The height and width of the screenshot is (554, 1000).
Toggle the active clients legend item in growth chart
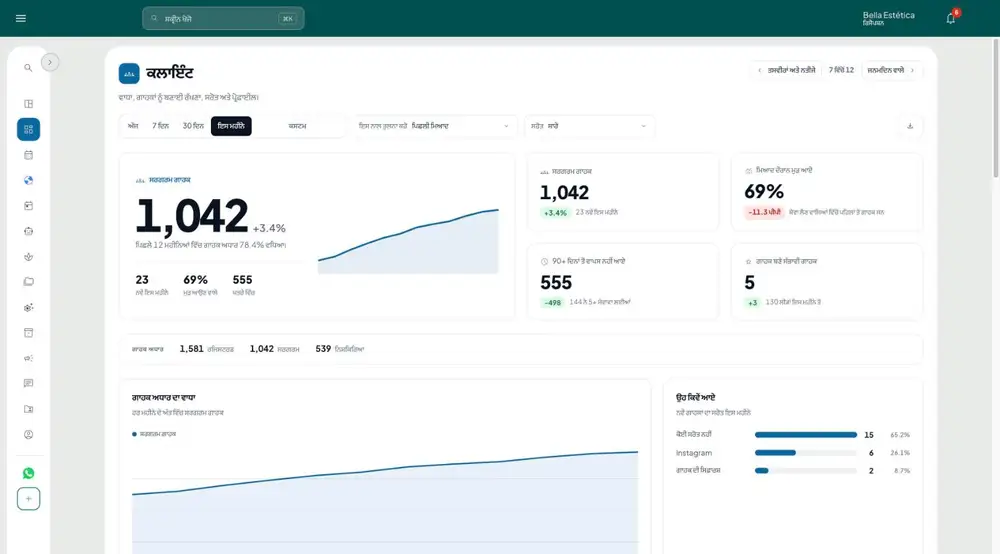154,434
